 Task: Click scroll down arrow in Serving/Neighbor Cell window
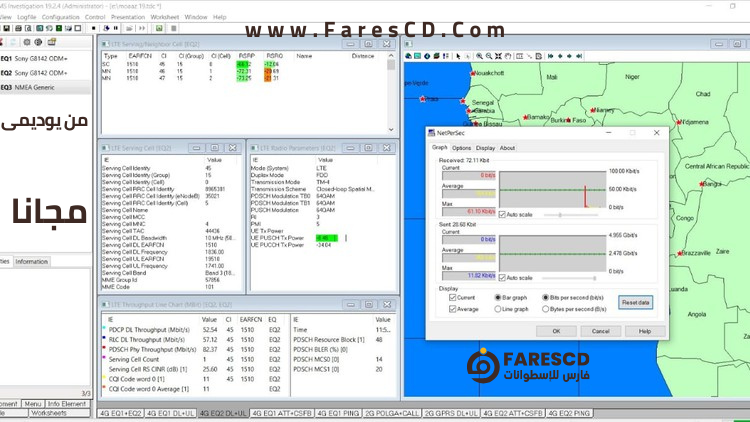[x=391, y=129]
